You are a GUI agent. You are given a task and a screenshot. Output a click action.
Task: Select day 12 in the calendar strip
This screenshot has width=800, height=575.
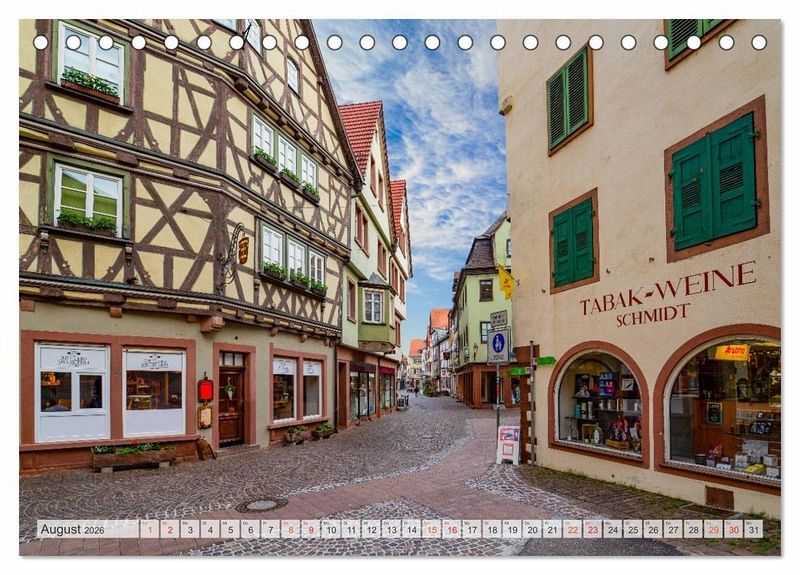371,529
